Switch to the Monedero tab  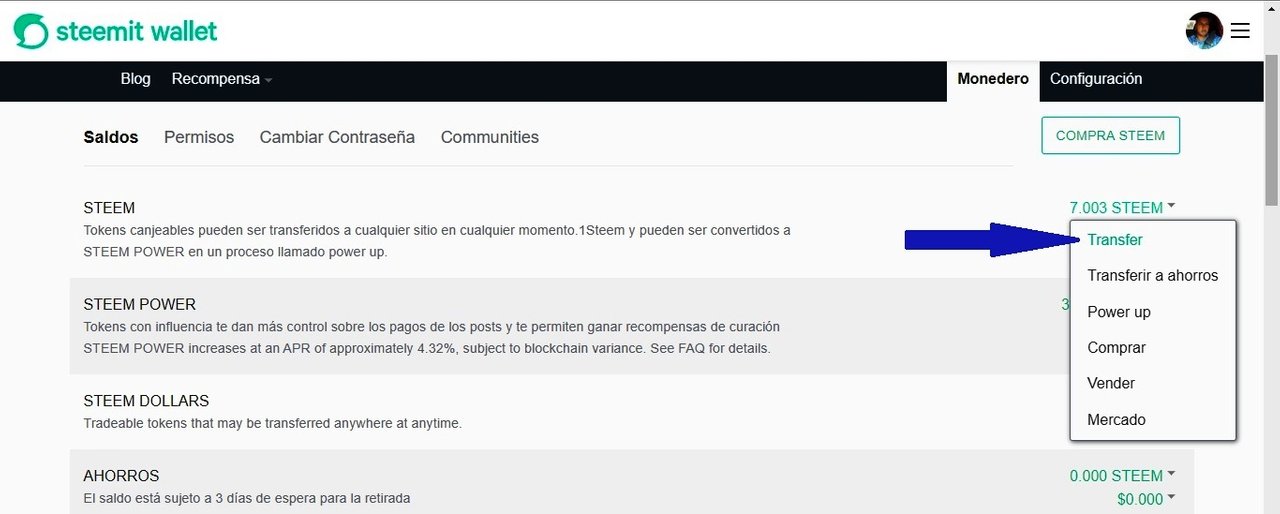pos(993,79)
